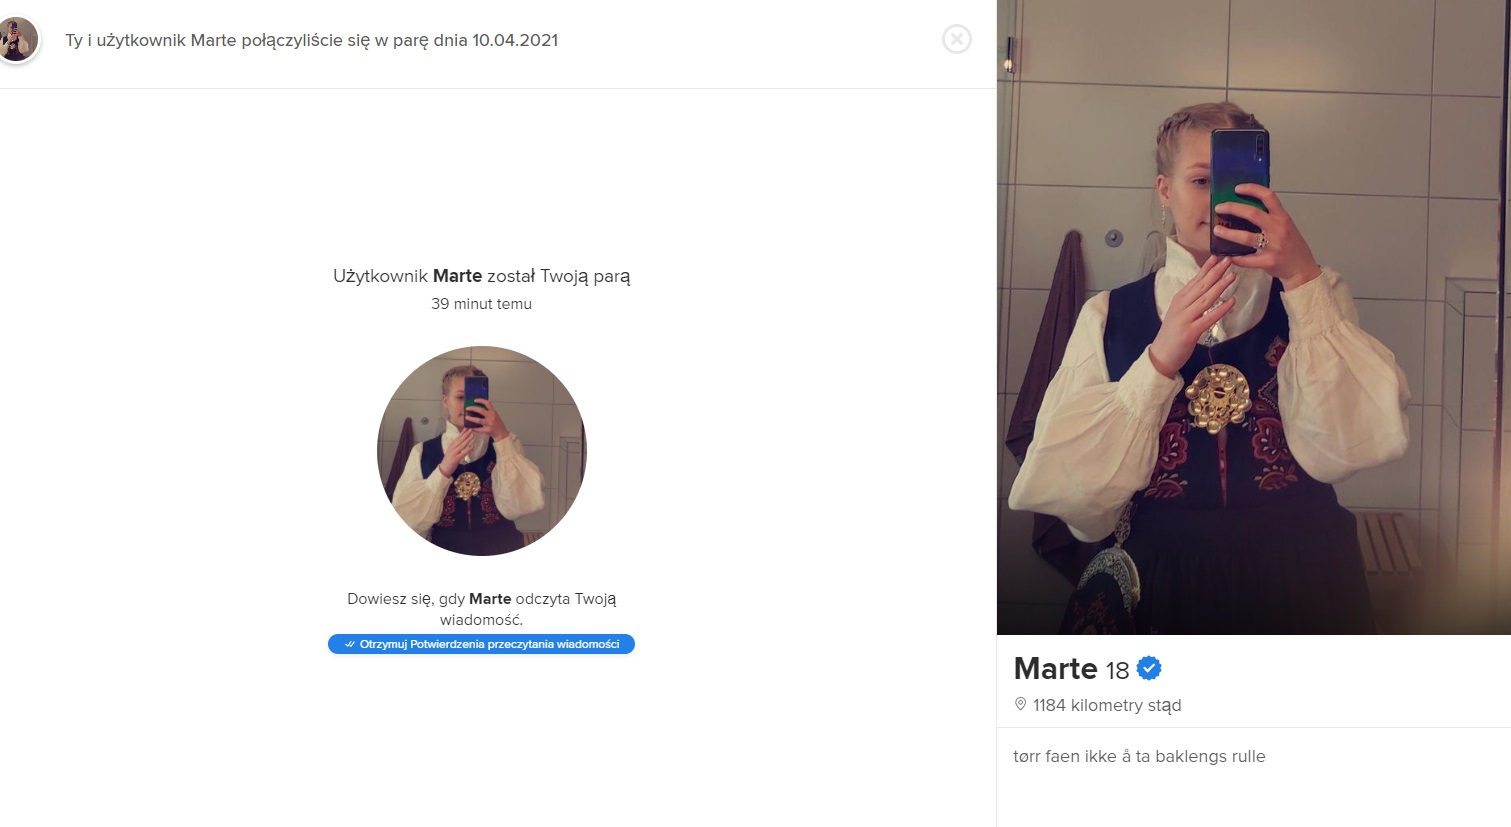Click the bold Marte in został Twoją parą heading
This screenshot has height=827, width=1511.
[x=457, y=276]
